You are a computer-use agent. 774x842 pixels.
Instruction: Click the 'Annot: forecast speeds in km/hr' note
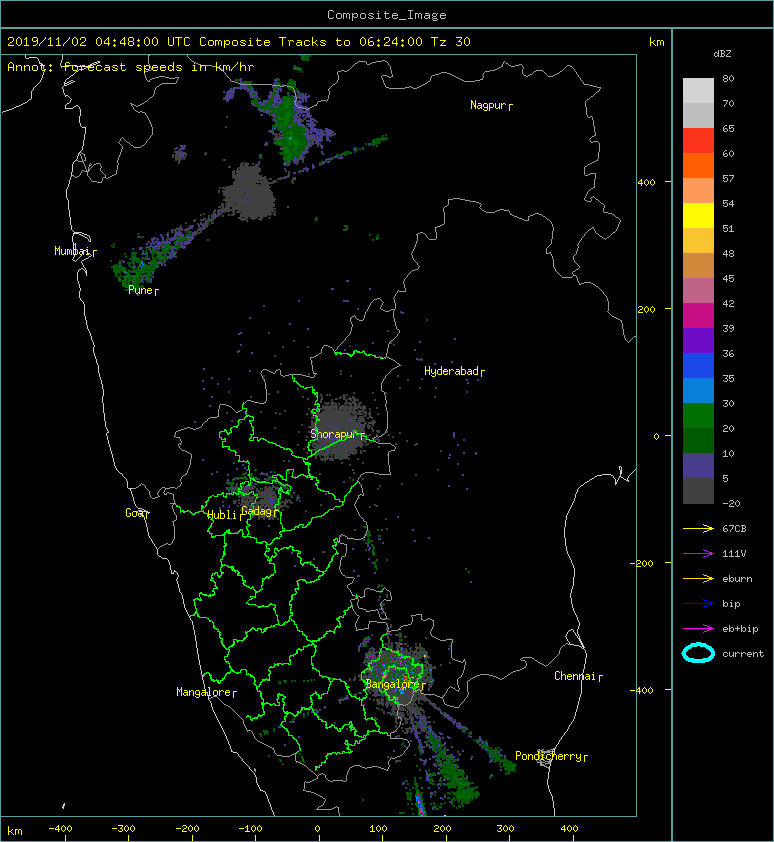[x=131, y=67]
